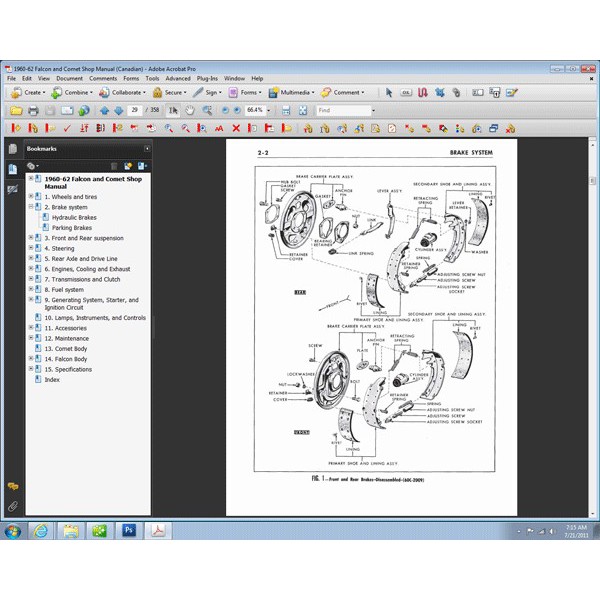Click the page number input field

[135, 110]
